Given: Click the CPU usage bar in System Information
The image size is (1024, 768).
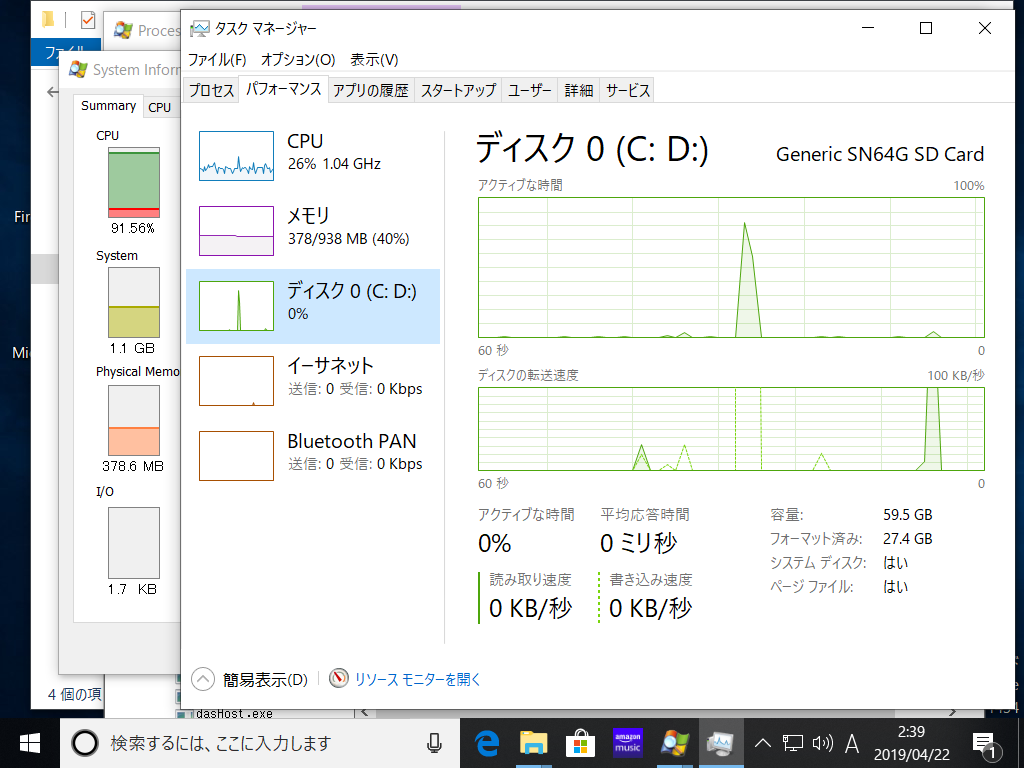Looking at the screenshot, I should pos(134,182).
